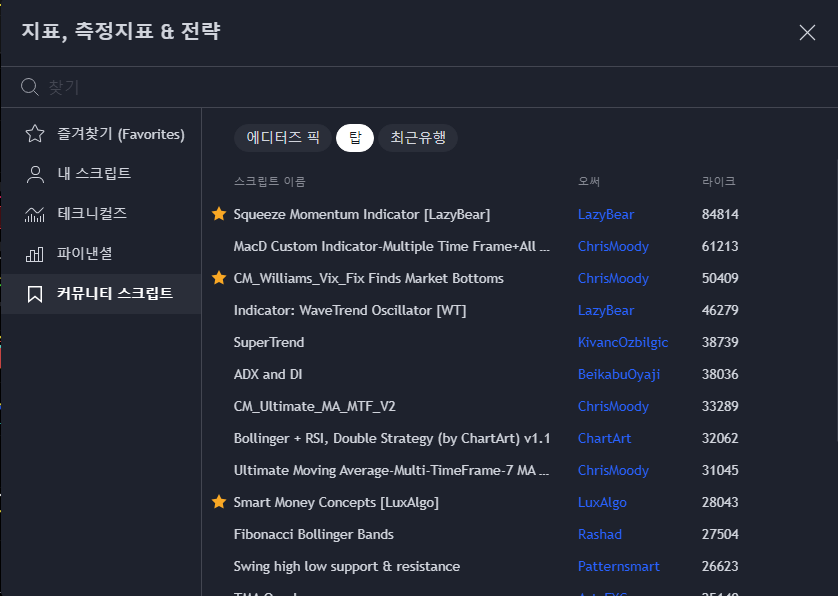Click like count 61213
Image resolution: width=838 pixels, height=596 pixels.
pyautogui.click(x=720, y=246)
